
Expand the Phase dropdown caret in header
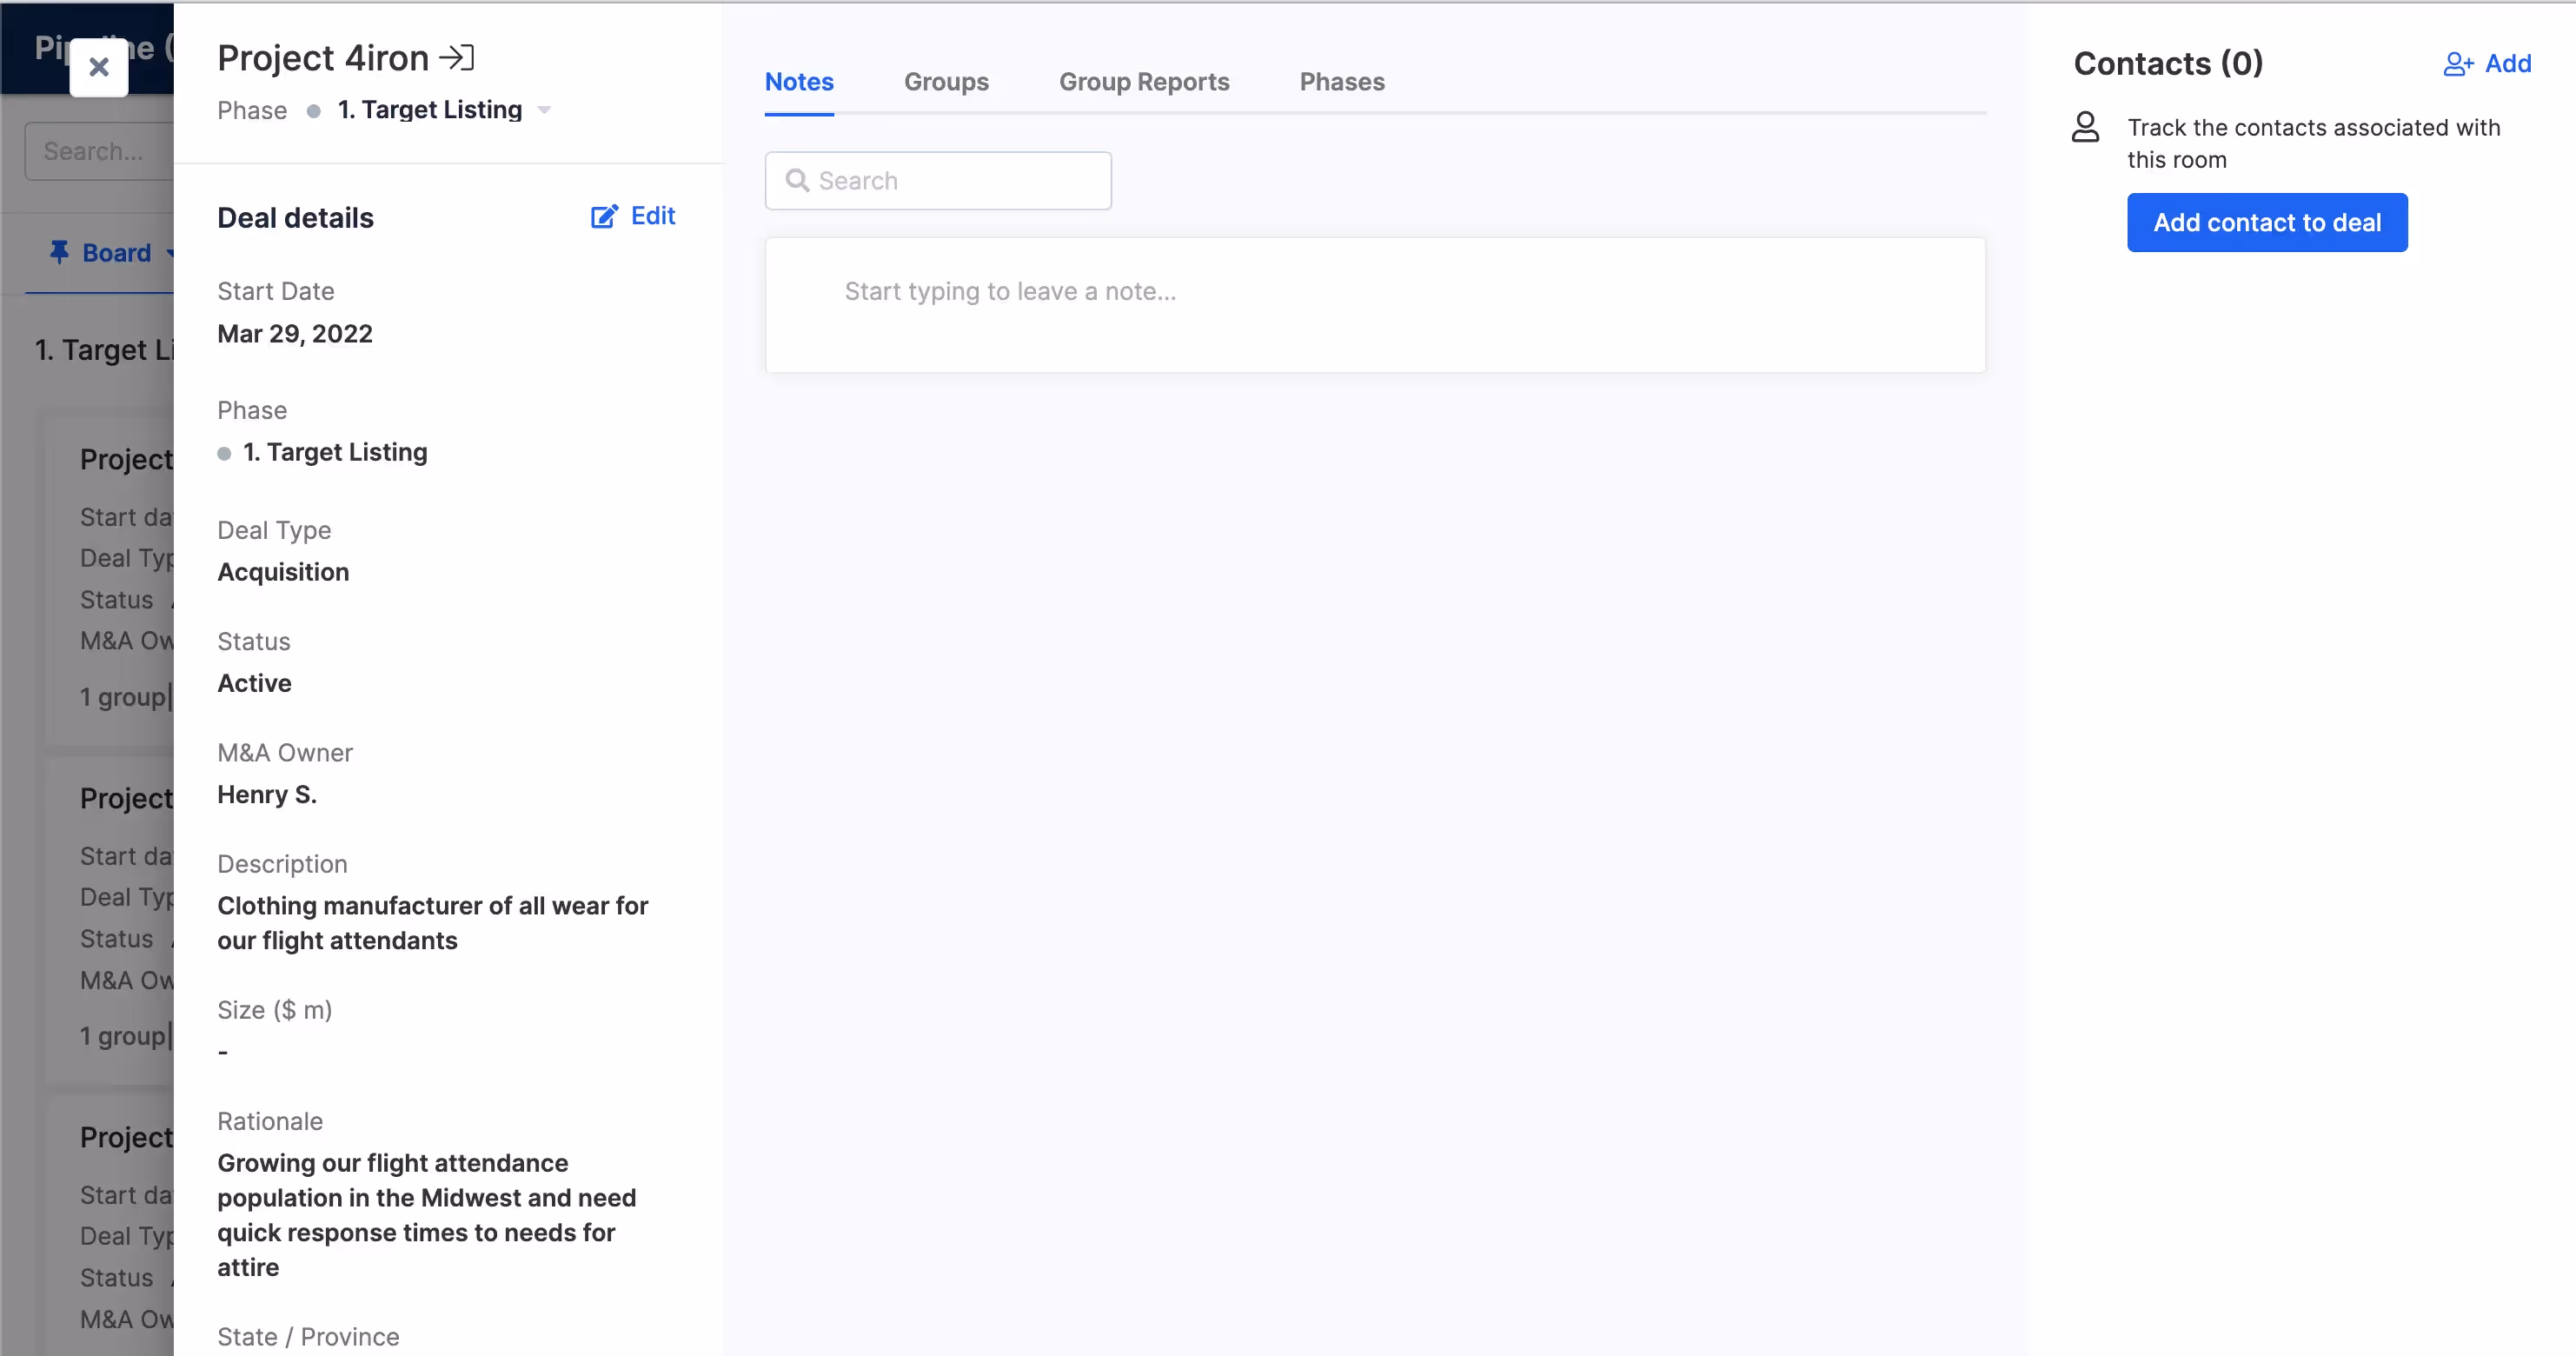point(544,110)
